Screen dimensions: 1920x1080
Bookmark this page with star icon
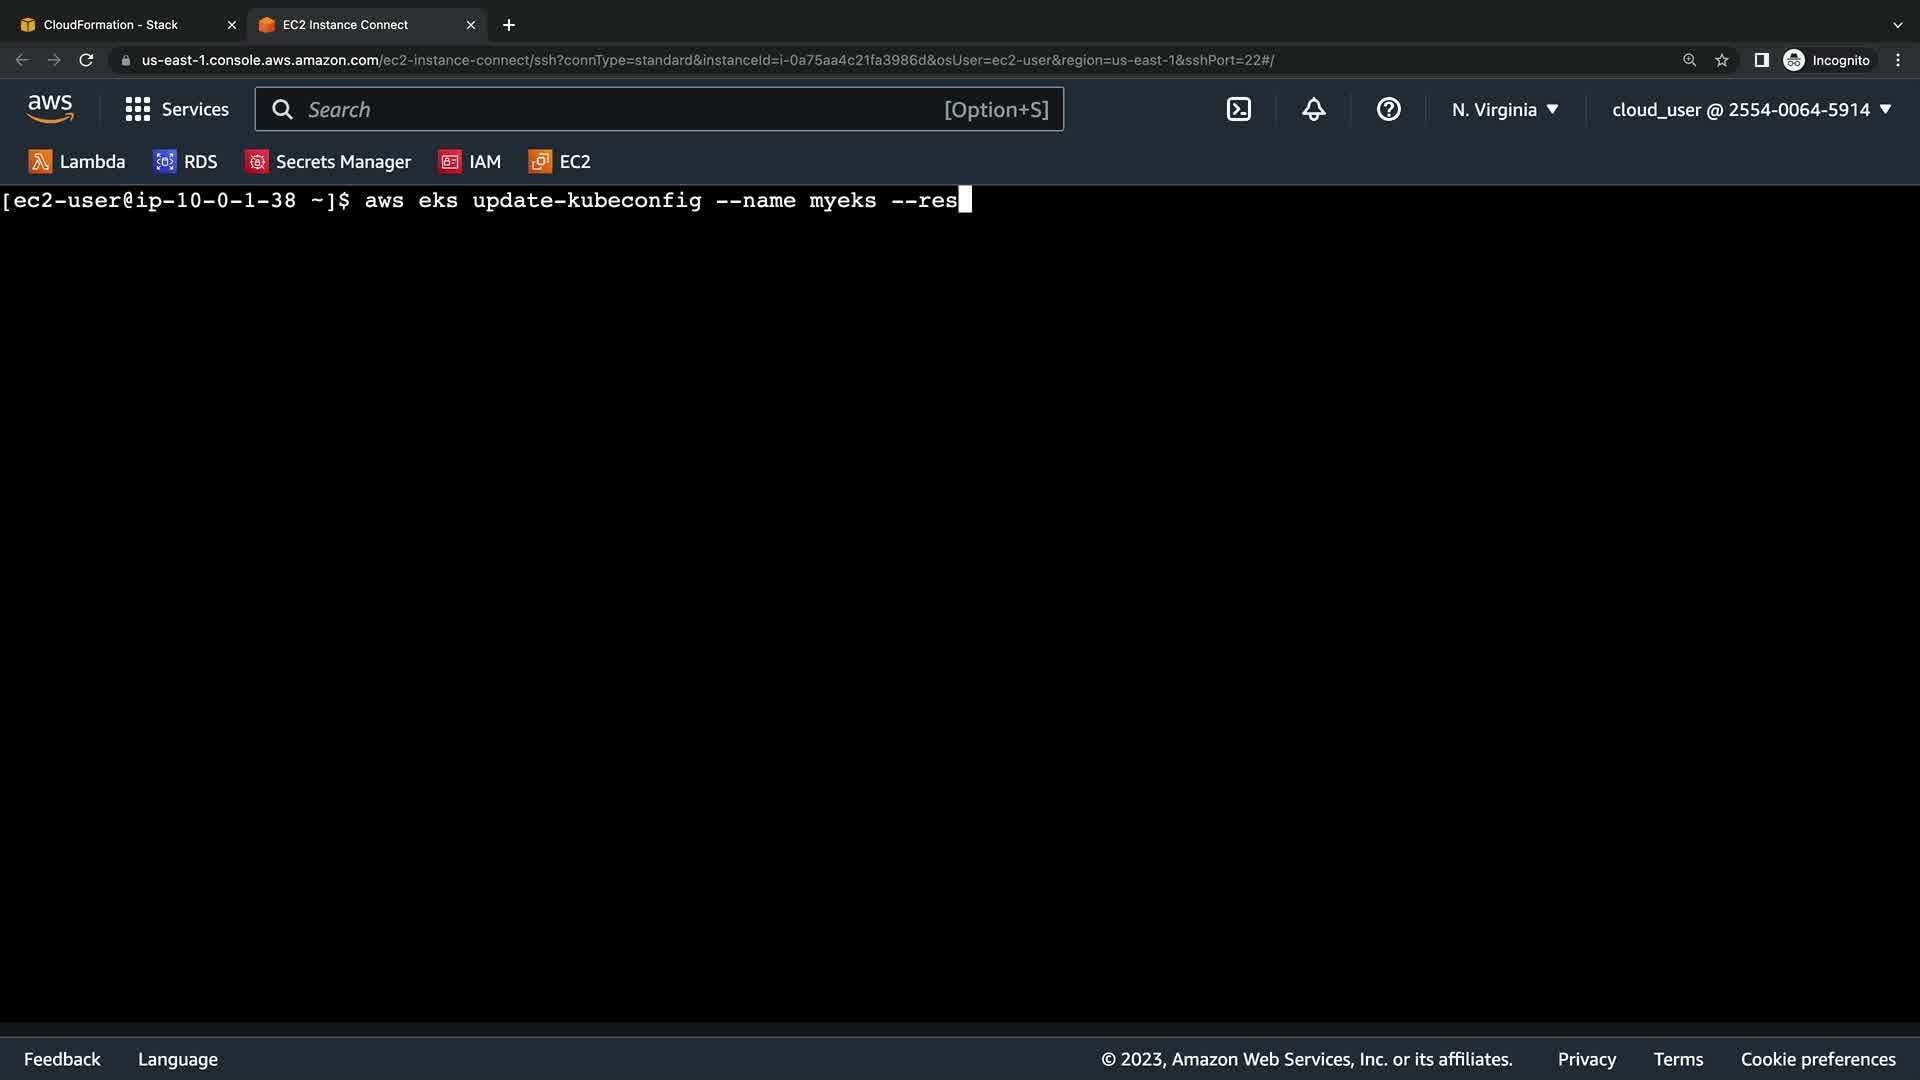pos(1722,60)
